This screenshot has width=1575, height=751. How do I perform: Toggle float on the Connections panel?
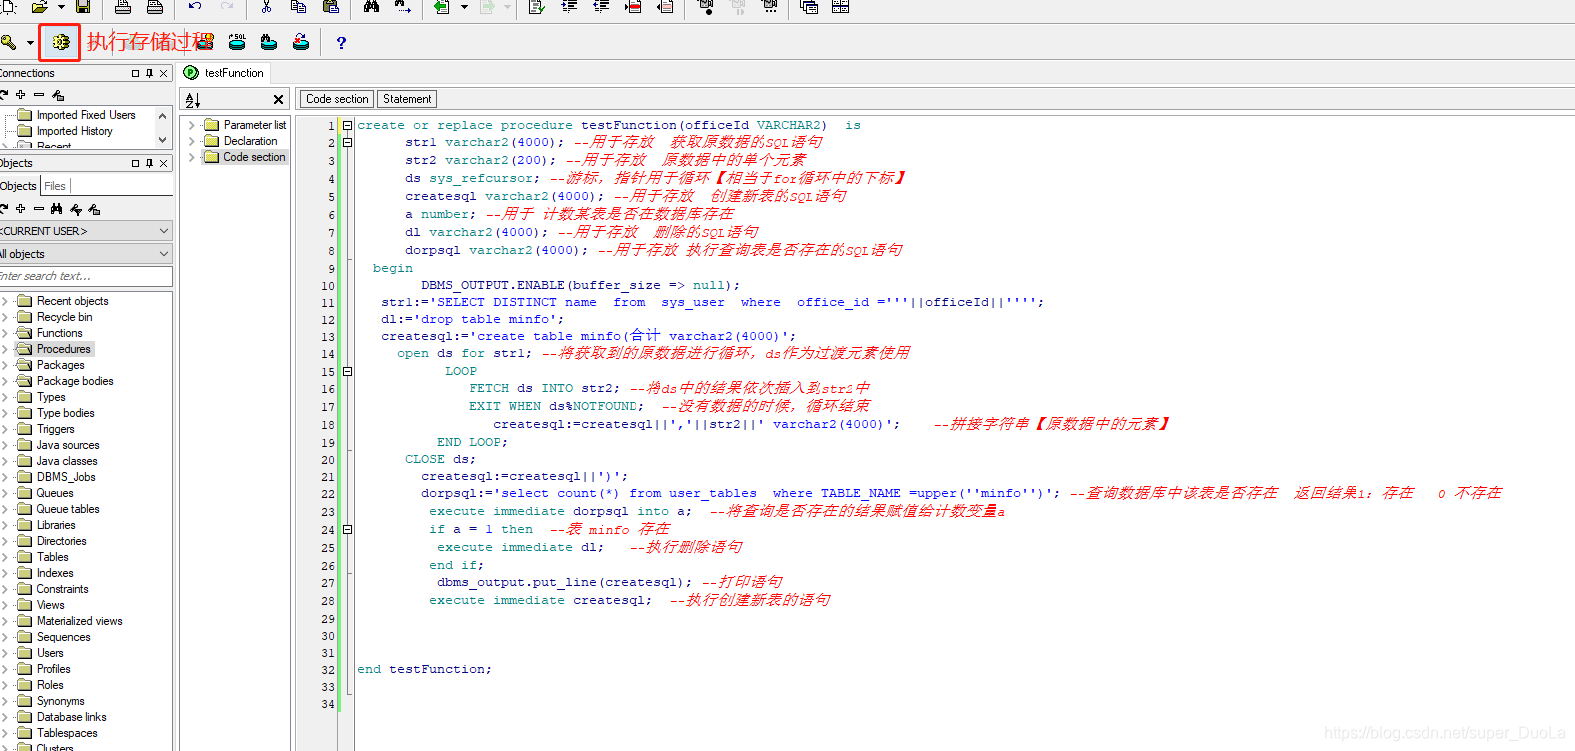(135, 73)
